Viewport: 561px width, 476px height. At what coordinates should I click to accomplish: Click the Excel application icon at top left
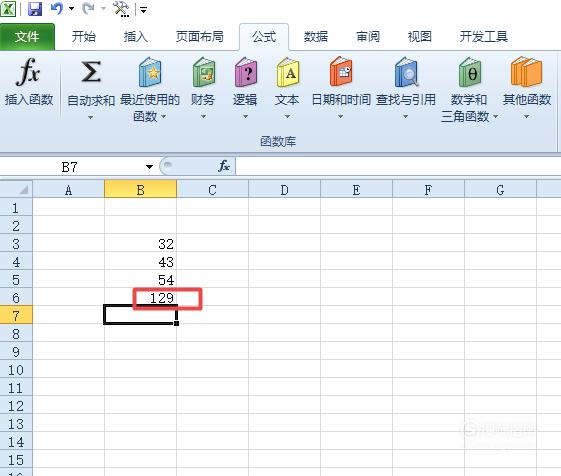tap(8, 9)
